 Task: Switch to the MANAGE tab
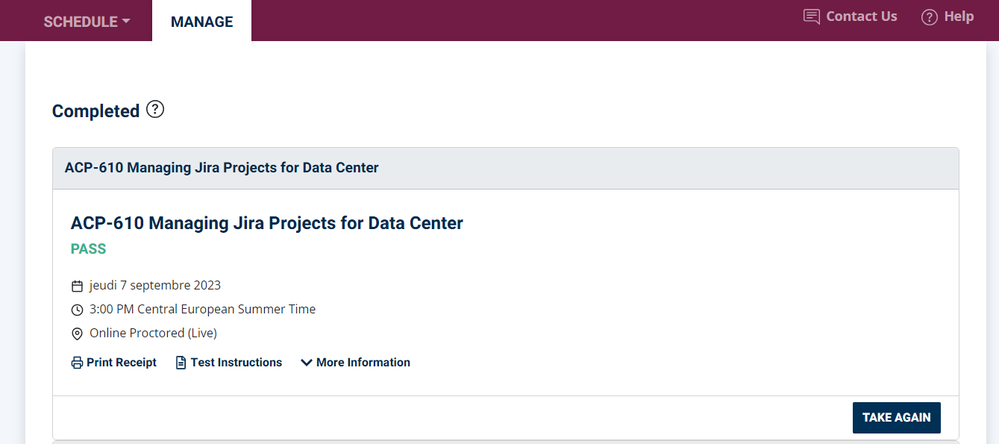point(202,22)
